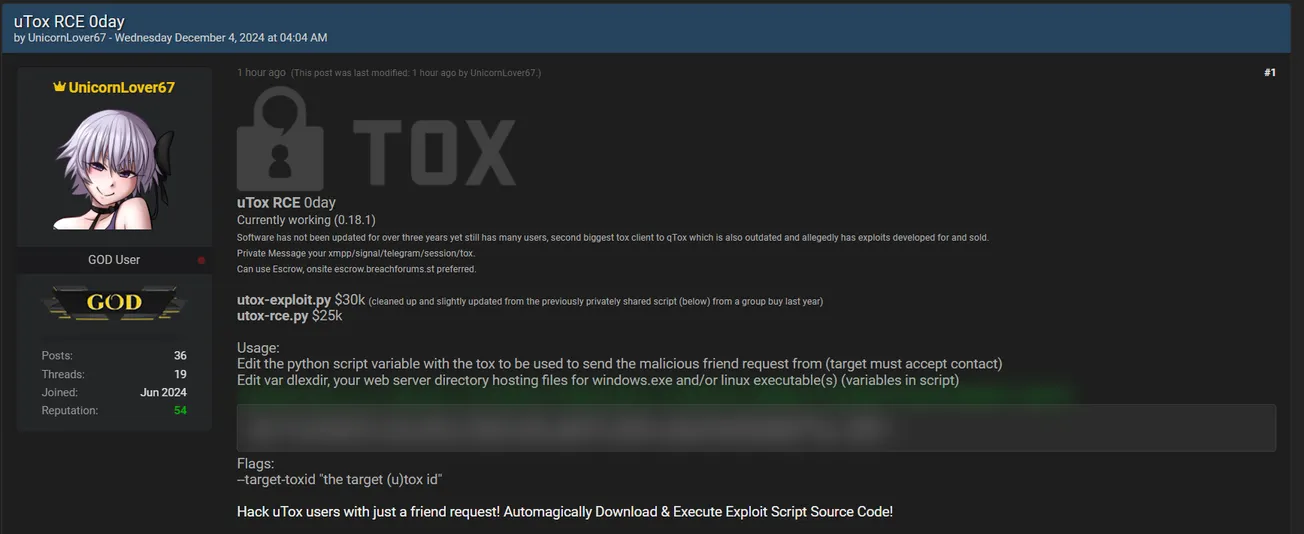Click the GOD User title text
The height and width of the screenshot is (534, 1304).
click(114, 260)
